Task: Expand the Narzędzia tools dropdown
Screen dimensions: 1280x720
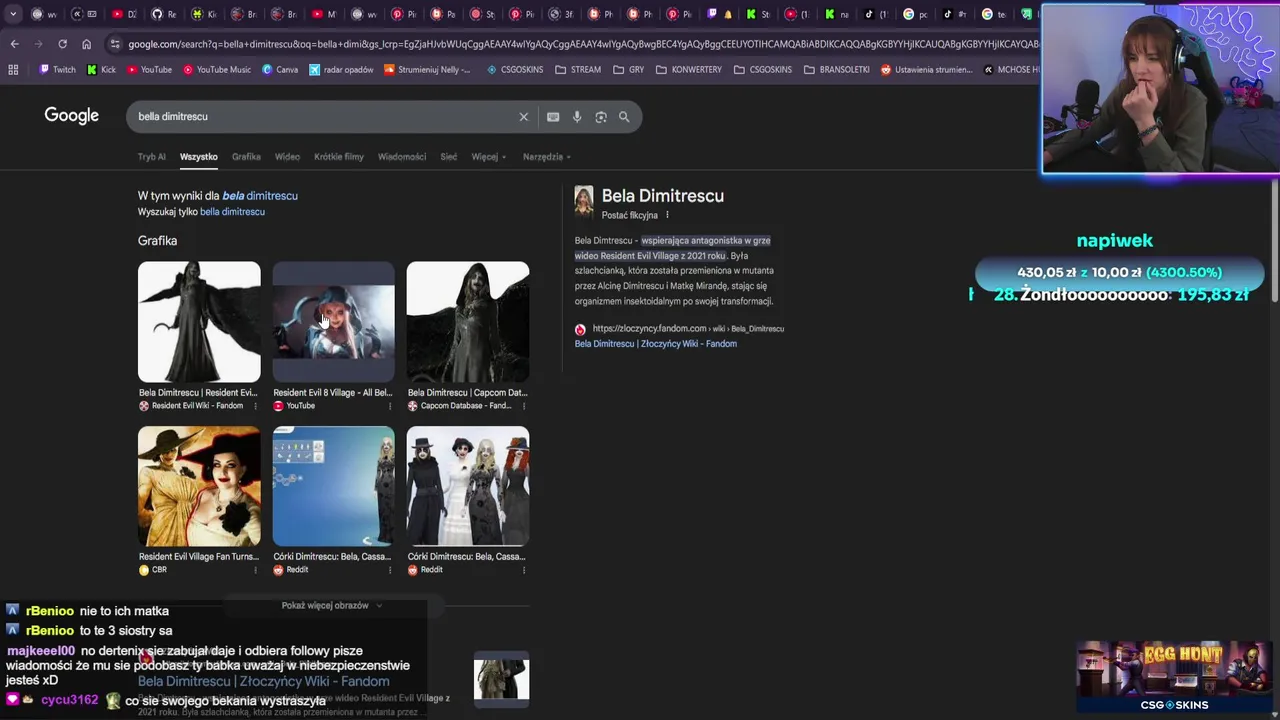Action: [x=546, y=157]
